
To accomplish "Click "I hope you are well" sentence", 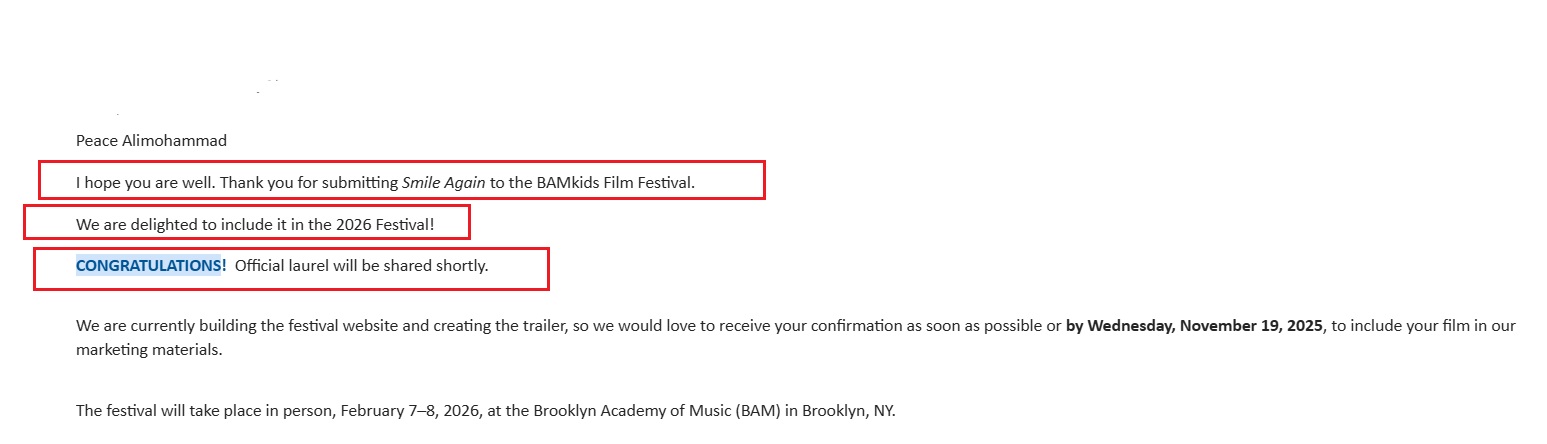I will coord(145,183).
